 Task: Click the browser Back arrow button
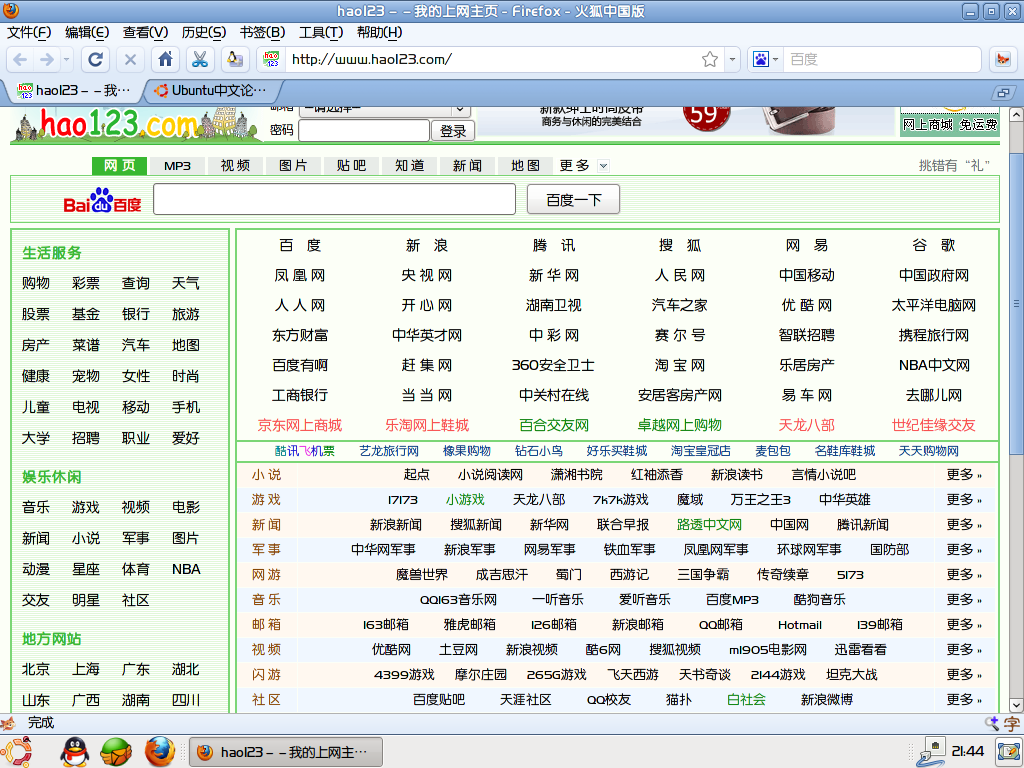20,59
